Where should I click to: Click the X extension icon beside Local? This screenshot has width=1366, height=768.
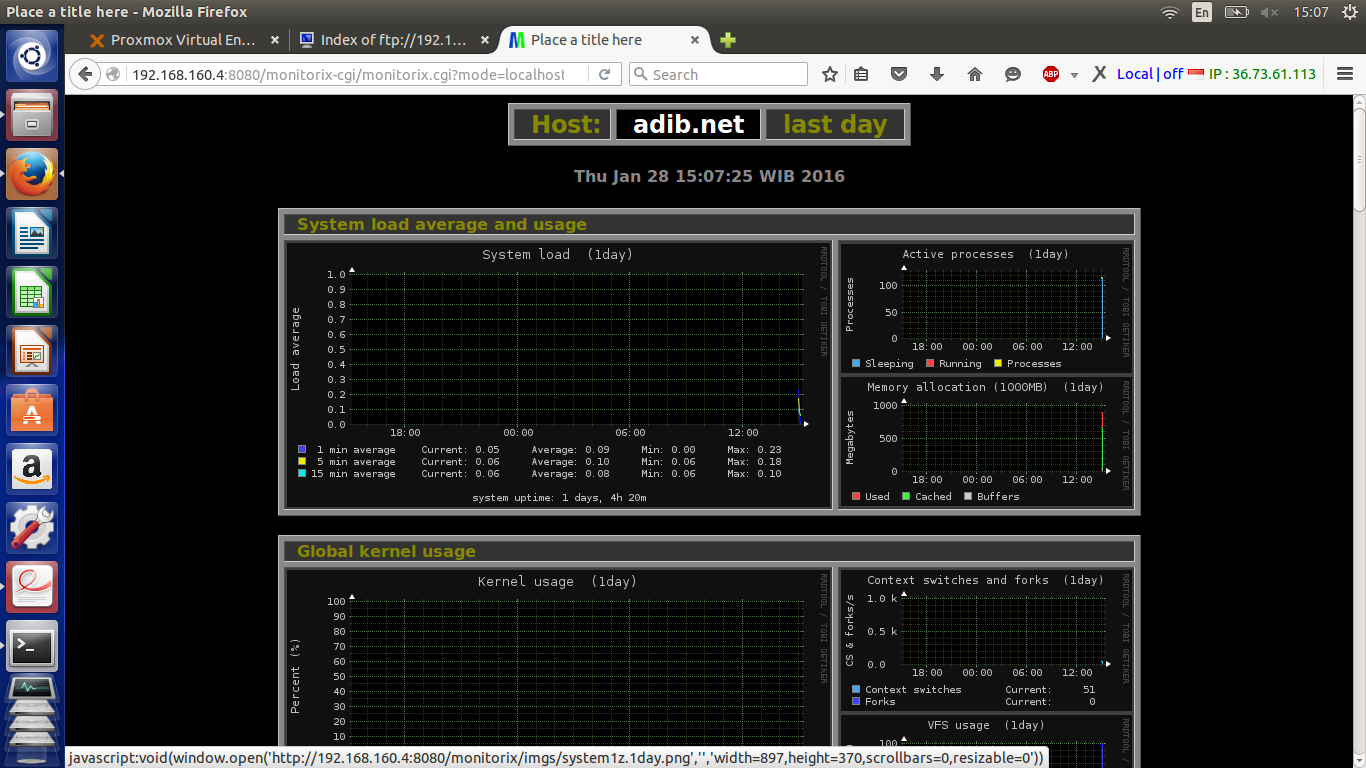click(x=1099, y=74)
